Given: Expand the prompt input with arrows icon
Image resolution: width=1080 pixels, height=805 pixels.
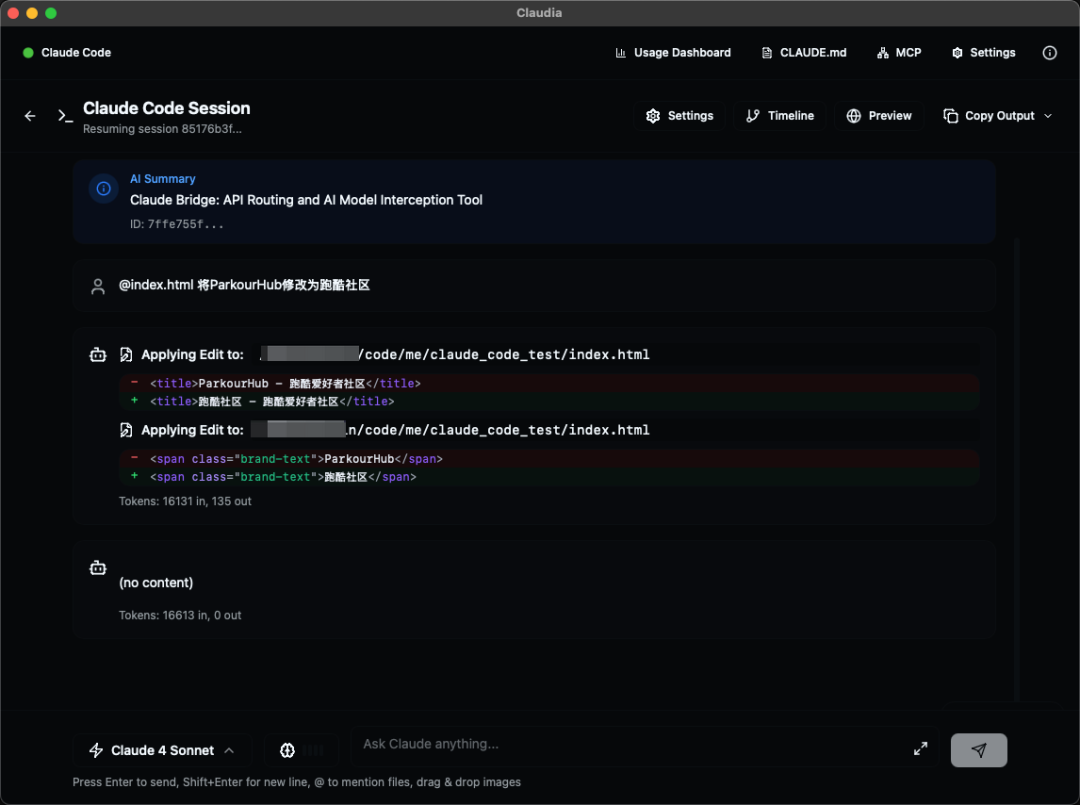Looking at the screenshot, I should [920, 749].
